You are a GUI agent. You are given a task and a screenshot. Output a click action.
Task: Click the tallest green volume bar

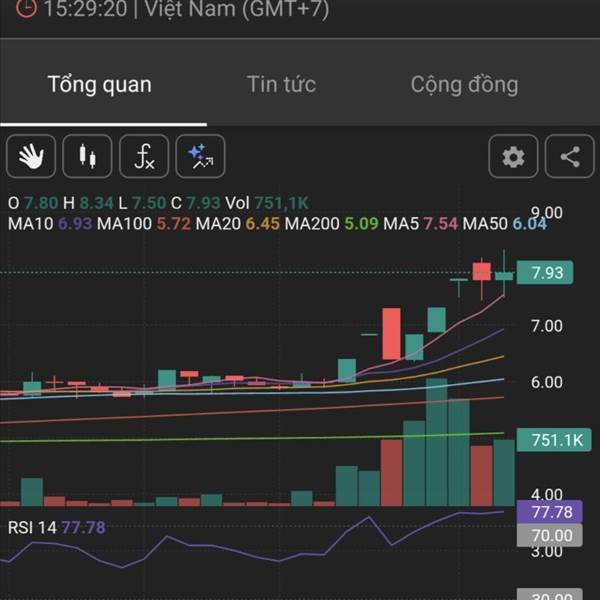pos(436,442)
